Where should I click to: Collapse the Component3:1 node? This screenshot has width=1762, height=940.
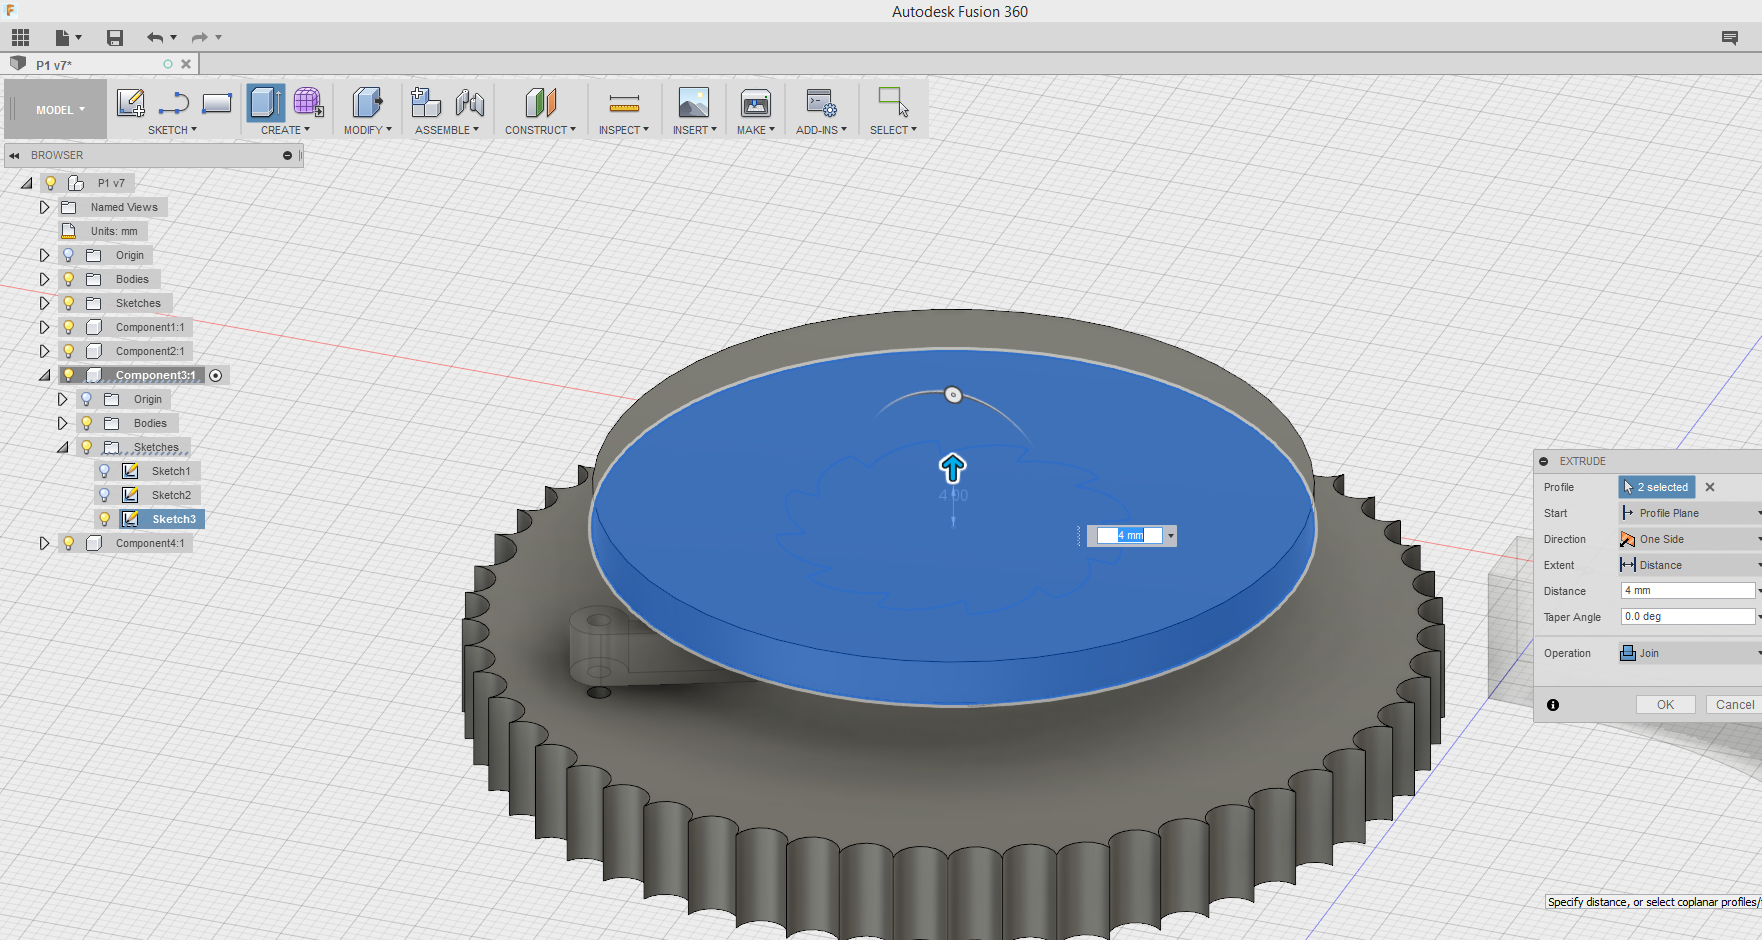pos(44,375)
